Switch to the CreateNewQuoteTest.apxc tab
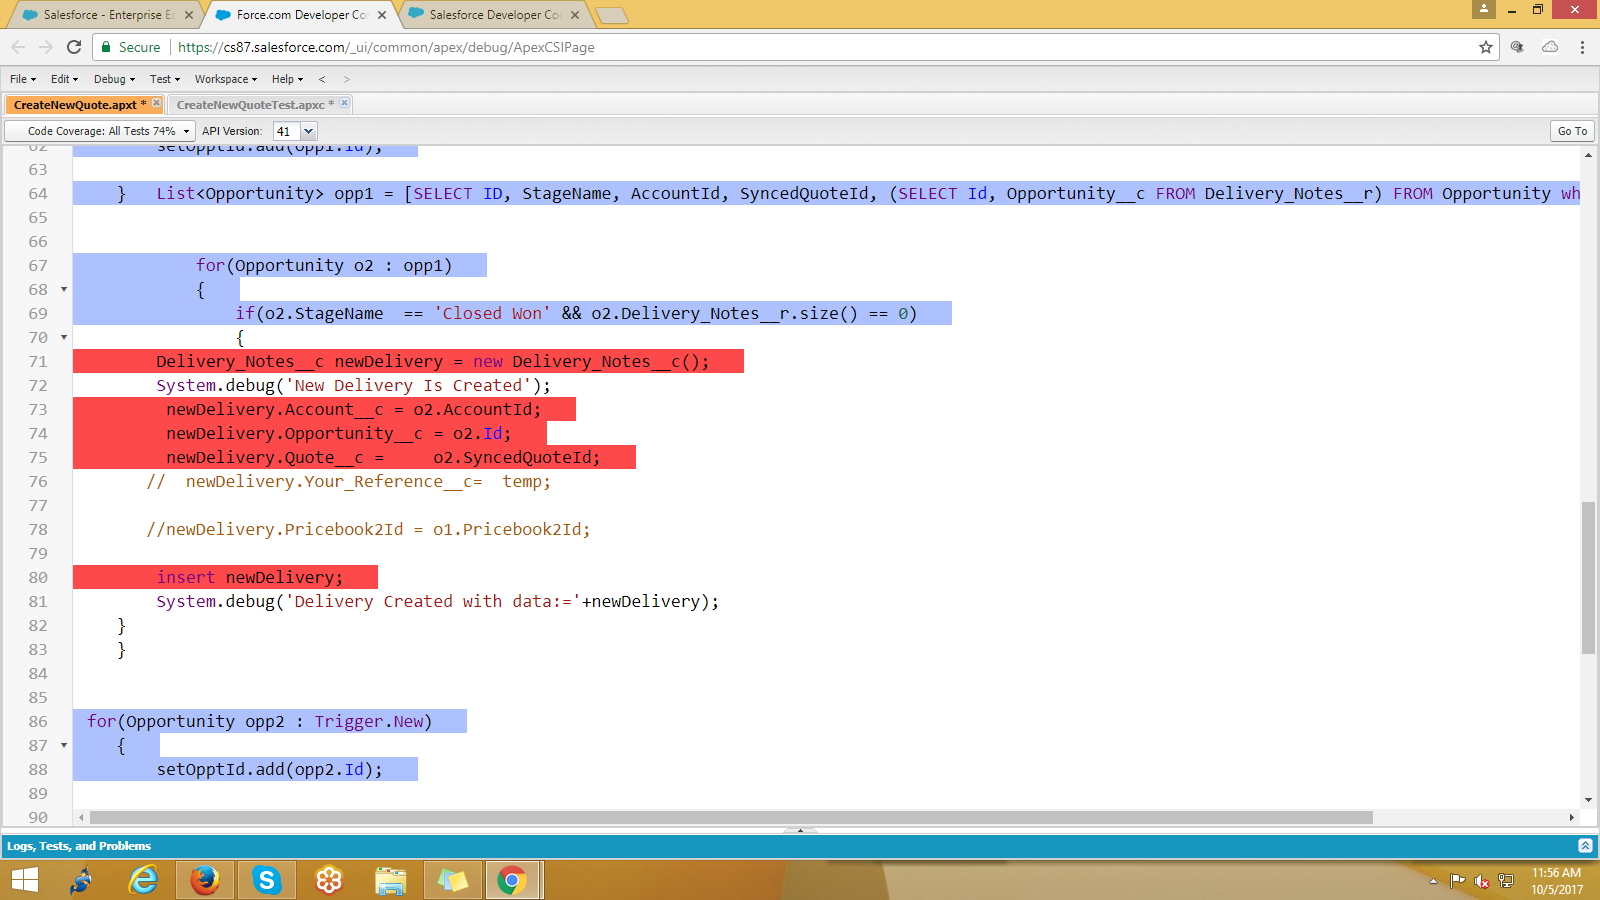Image resolution: width=1600 pixels, height=900 pixels. pyautogui.click(x=250, y=103)
